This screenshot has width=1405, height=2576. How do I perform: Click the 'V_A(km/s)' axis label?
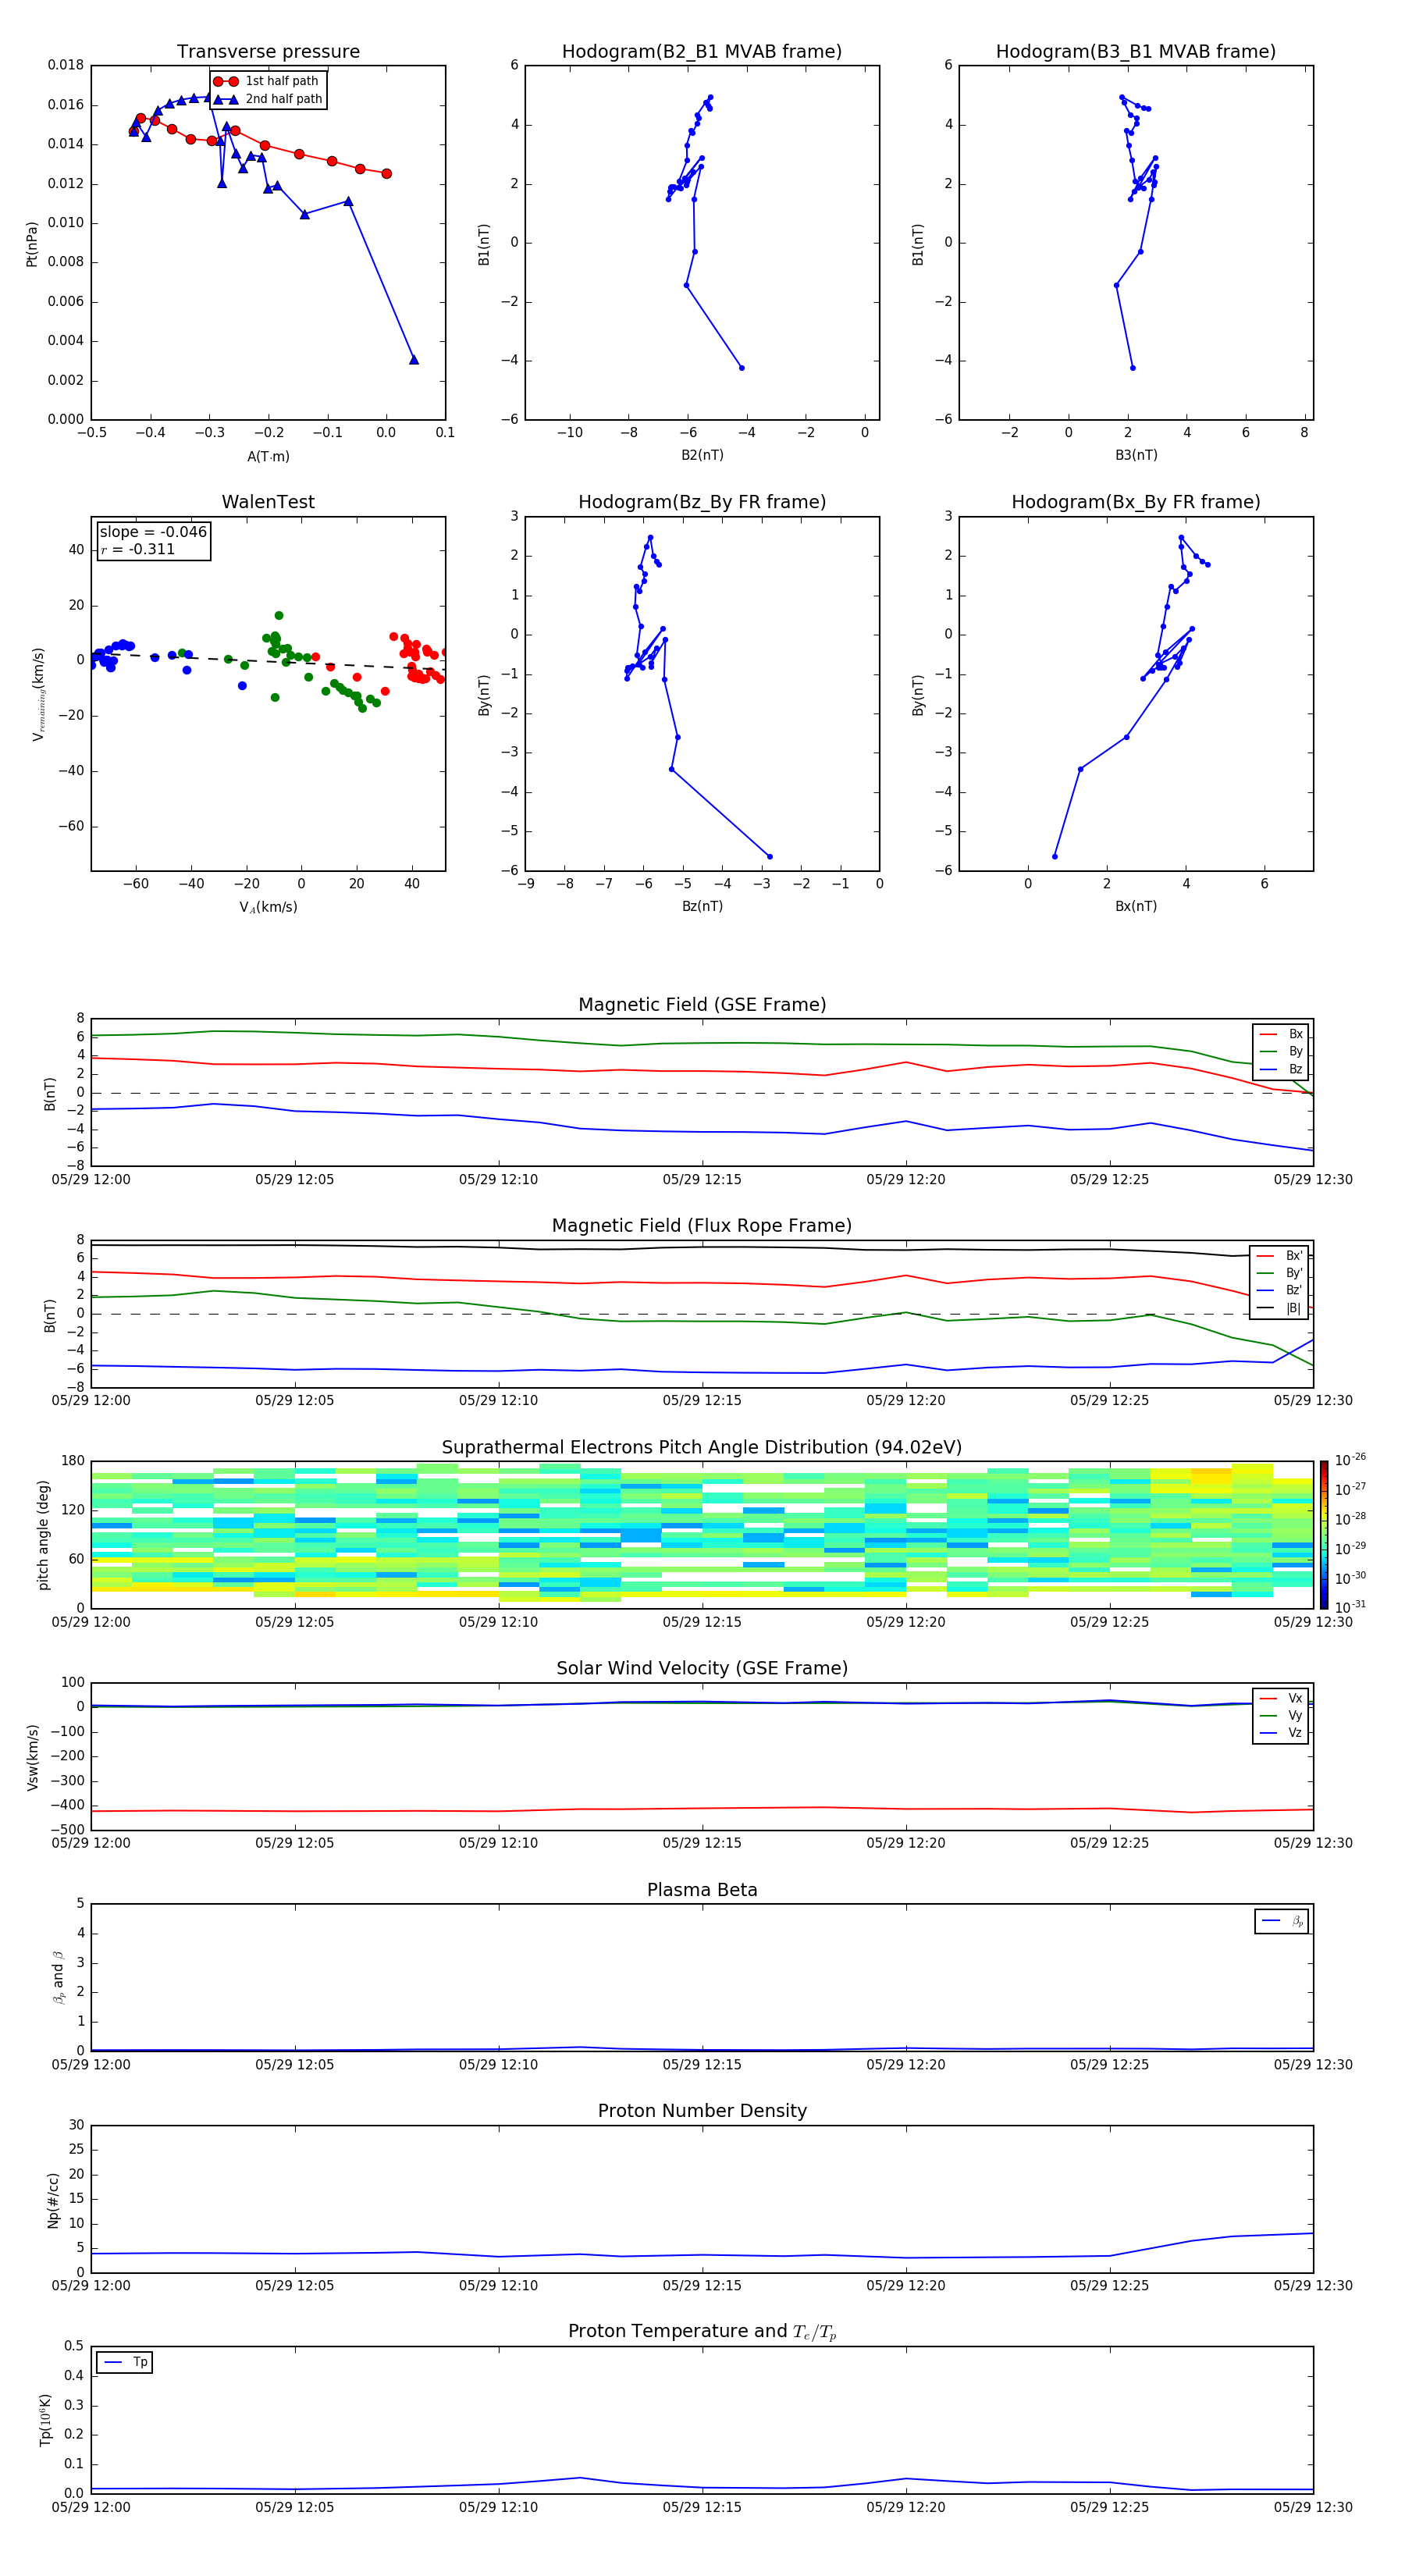coord(268,907)
